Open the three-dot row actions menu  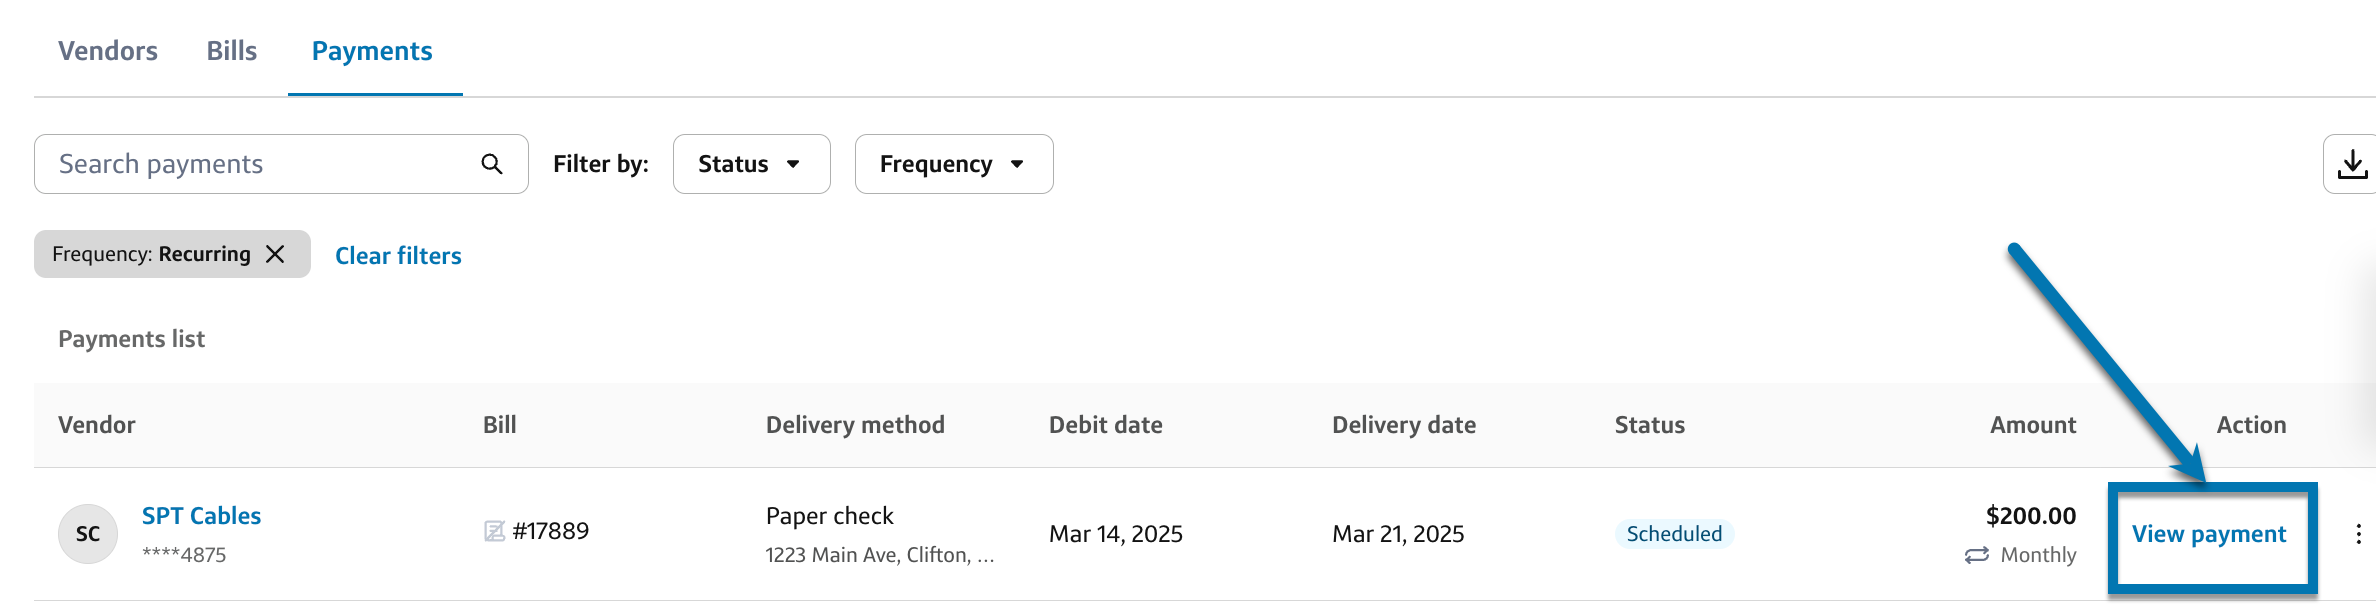pos(2358,534)
